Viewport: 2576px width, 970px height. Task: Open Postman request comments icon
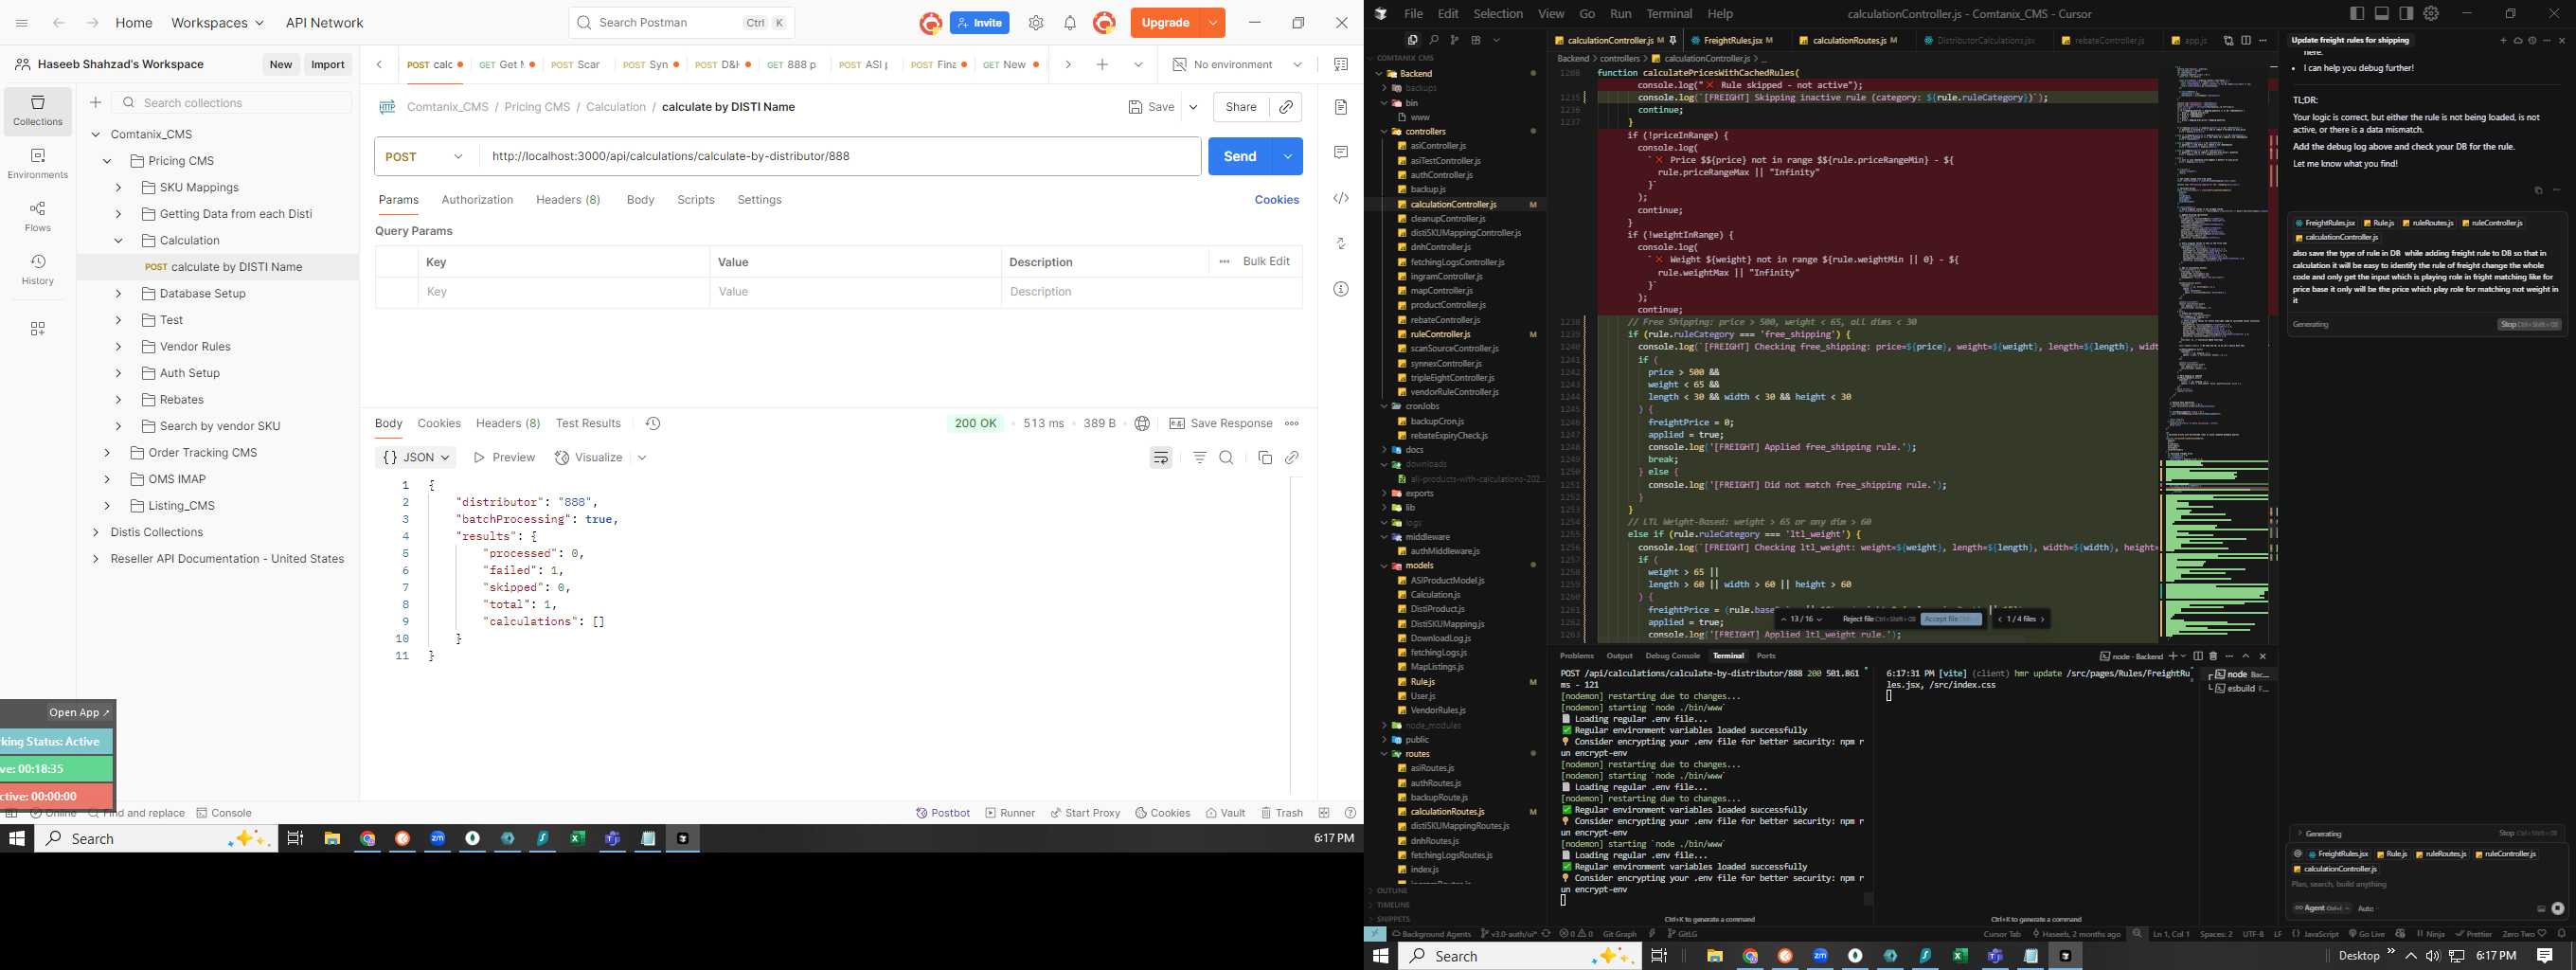click(x=1341, y=152)
